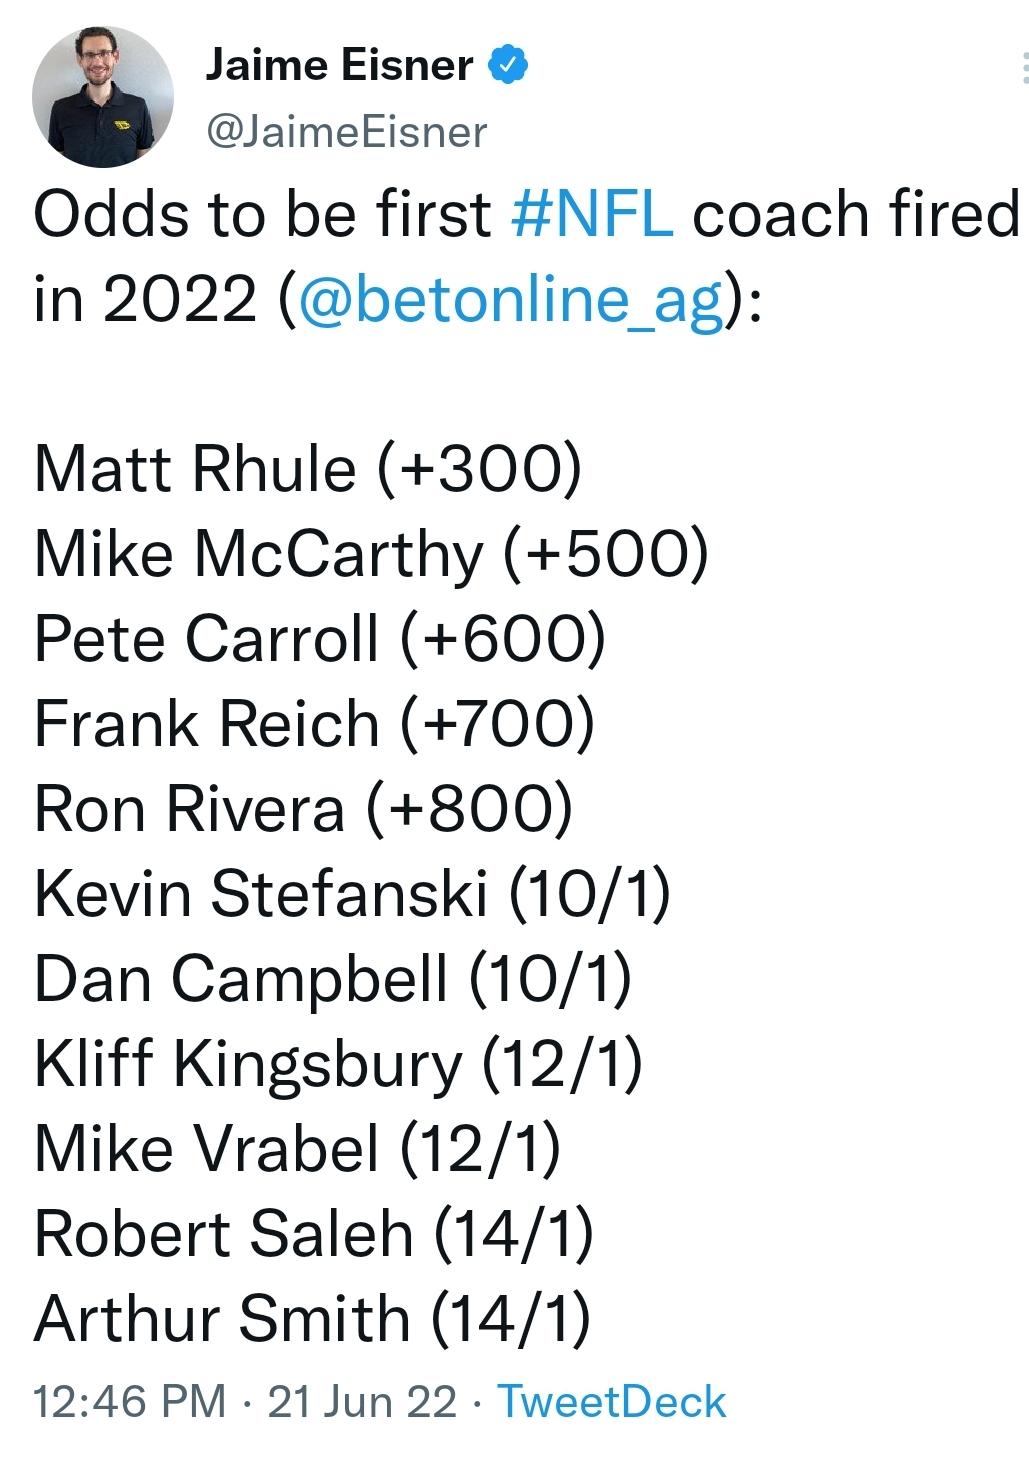
Task: Click the Frank Reich (+700) line
Action: coord(315,723)
